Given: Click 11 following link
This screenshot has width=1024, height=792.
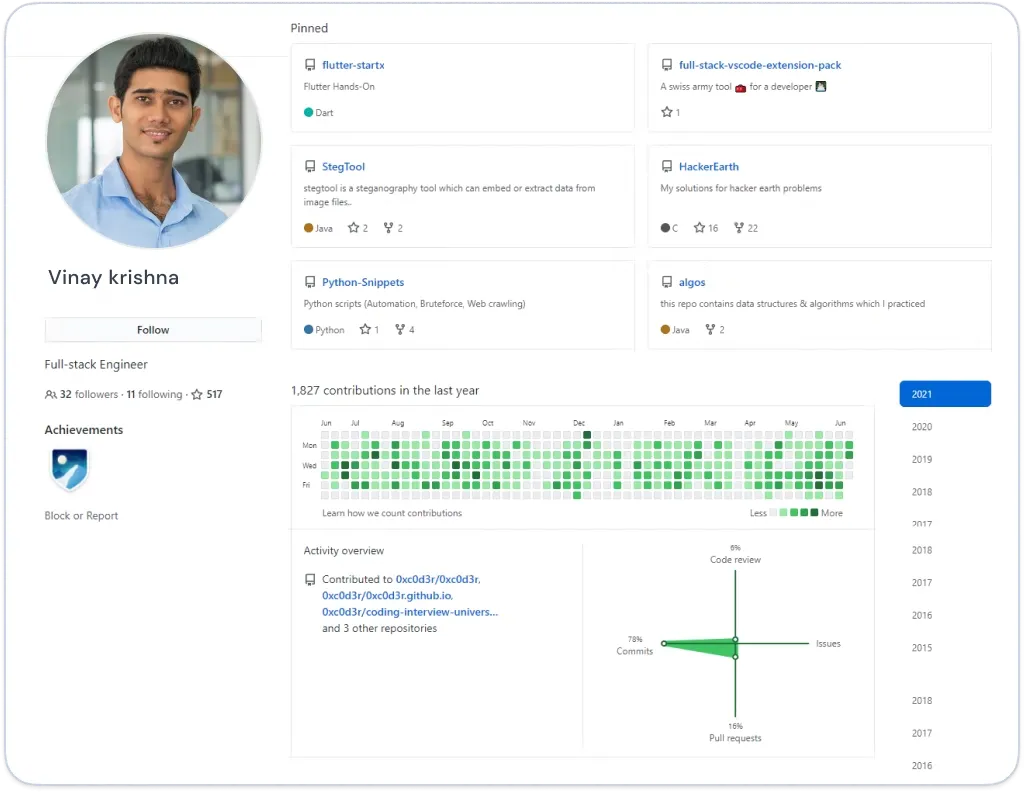Looking at the screenshot, I should click(154, 394).
